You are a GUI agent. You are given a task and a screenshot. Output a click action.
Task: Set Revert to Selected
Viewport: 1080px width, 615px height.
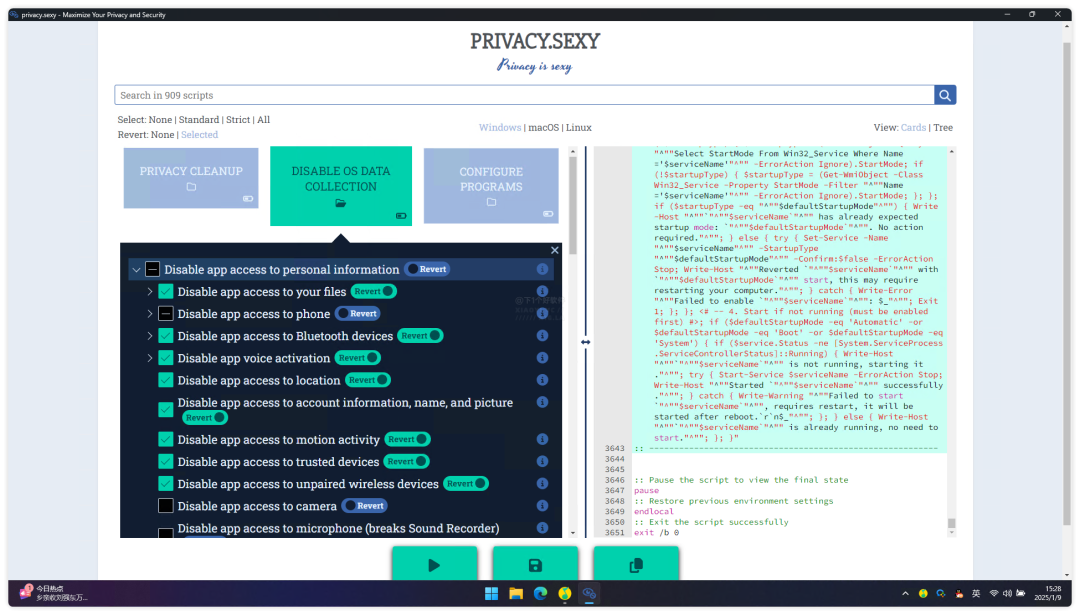[x=200, y=134]
